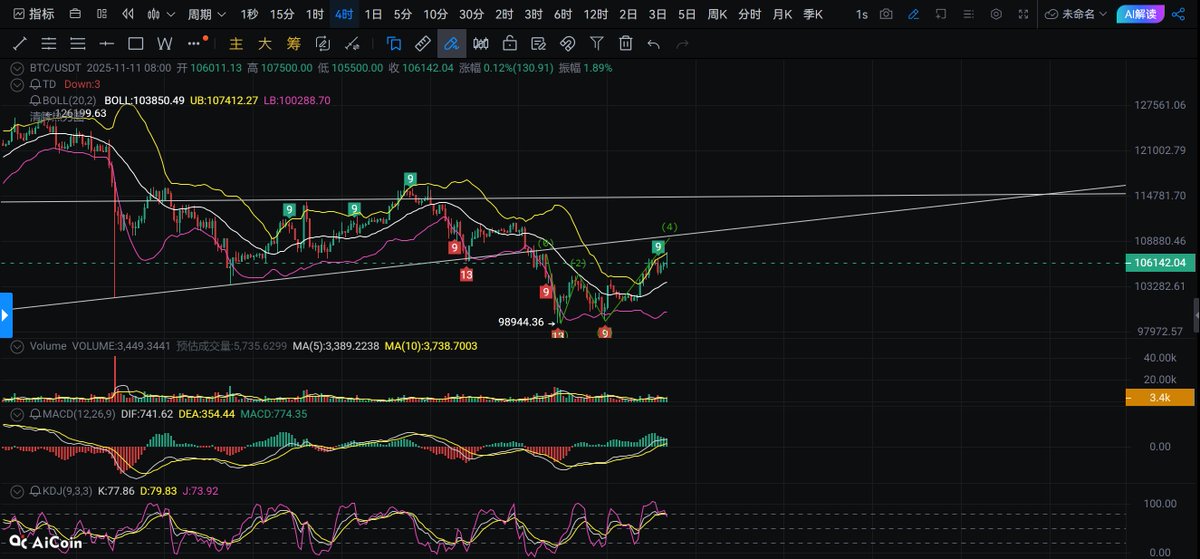Open the drawings filter funnel icon
This screenshot has height=559, width=1200.
pyautogui.click(x=596, y=43)
